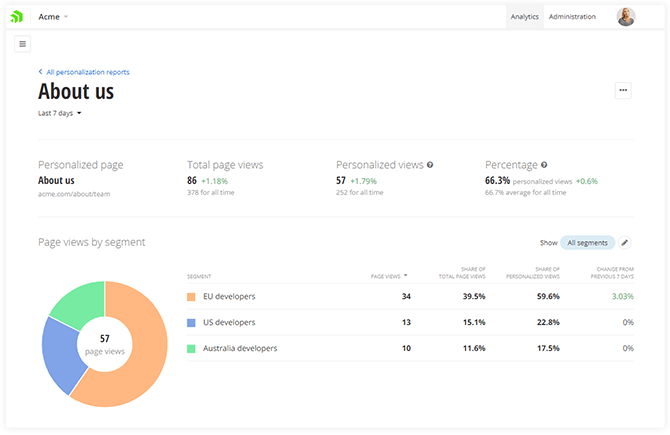Open the user avatar profile menu
This screenshot has height=435, width=670.
(x=626, y=17)
